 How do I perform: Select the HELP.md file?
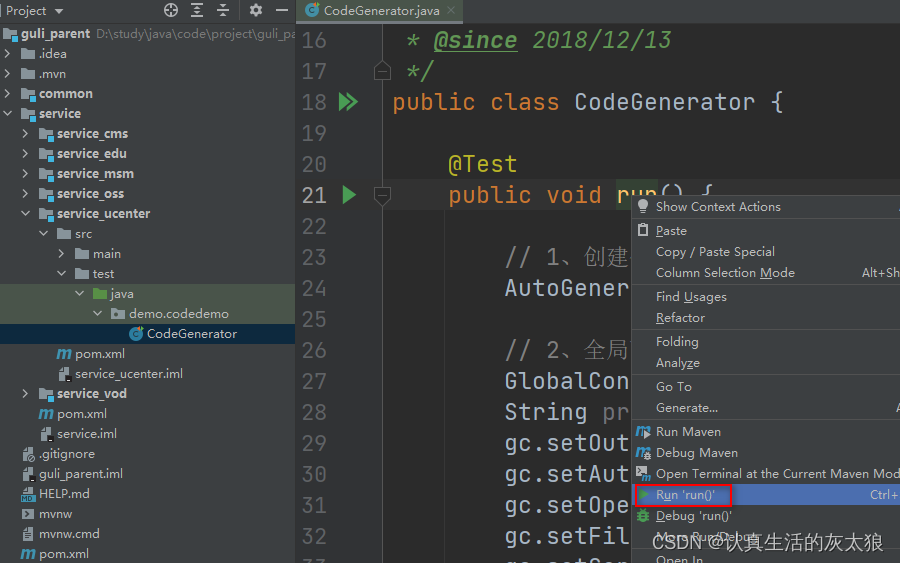(55, 494)
